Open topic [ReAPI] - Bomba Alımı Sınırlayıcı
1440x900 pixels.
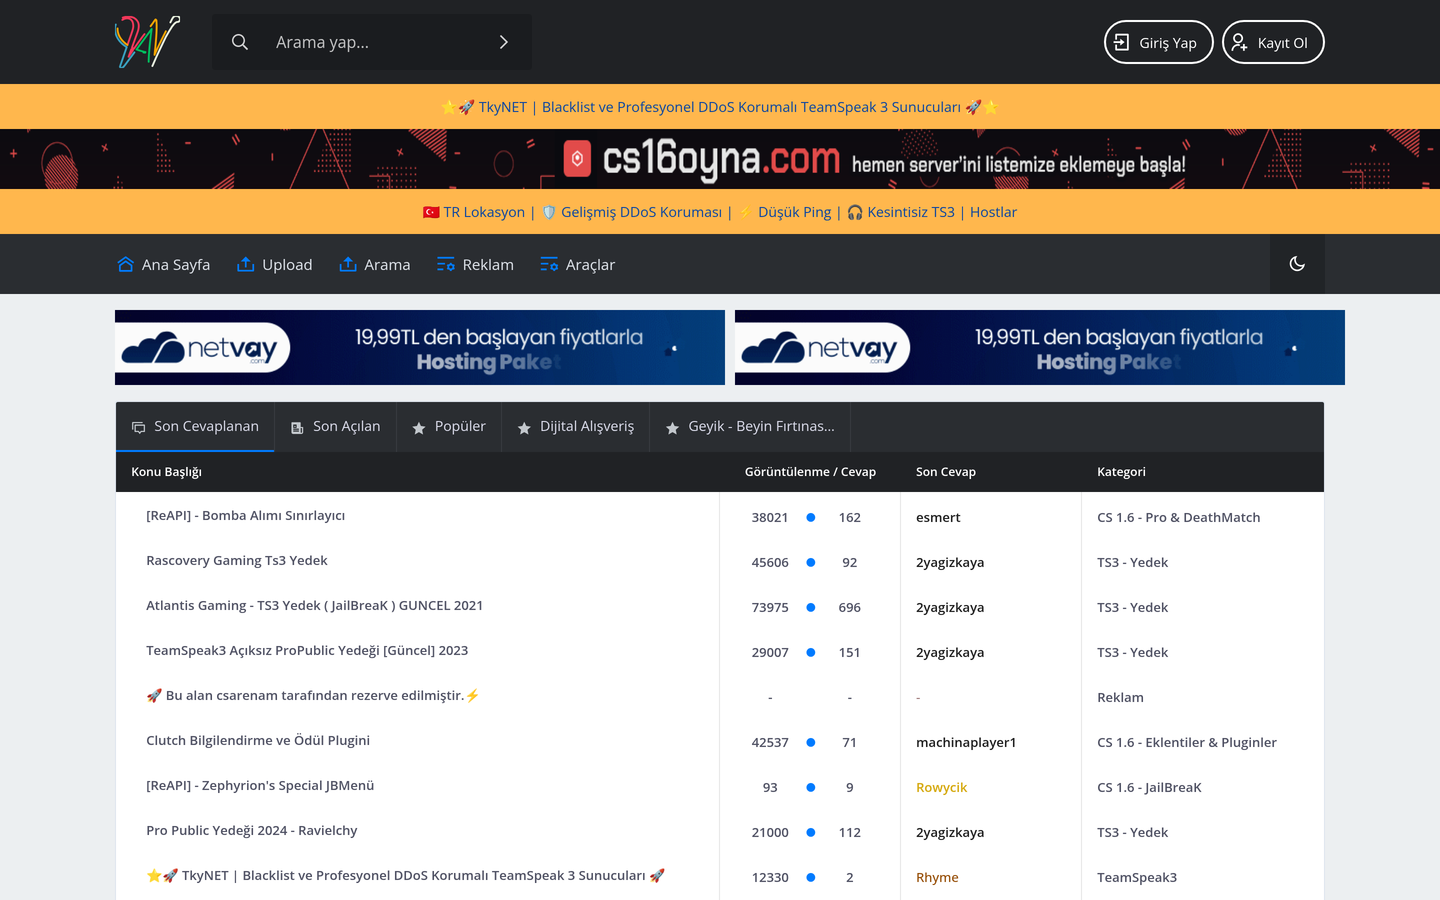(x=246, y=516)
